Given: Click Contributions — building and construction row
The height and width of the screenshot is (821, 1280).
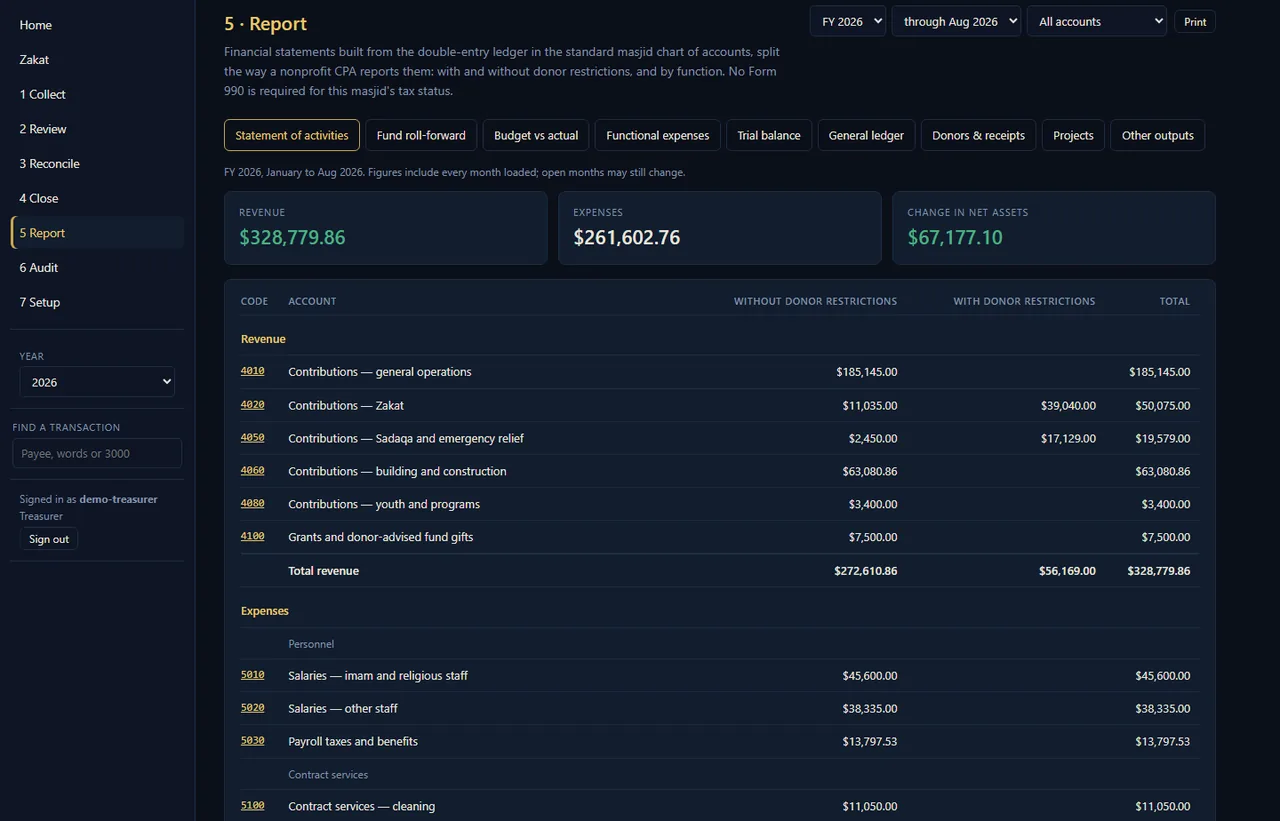Looking at the screenshot, I should tap(720, 471).
